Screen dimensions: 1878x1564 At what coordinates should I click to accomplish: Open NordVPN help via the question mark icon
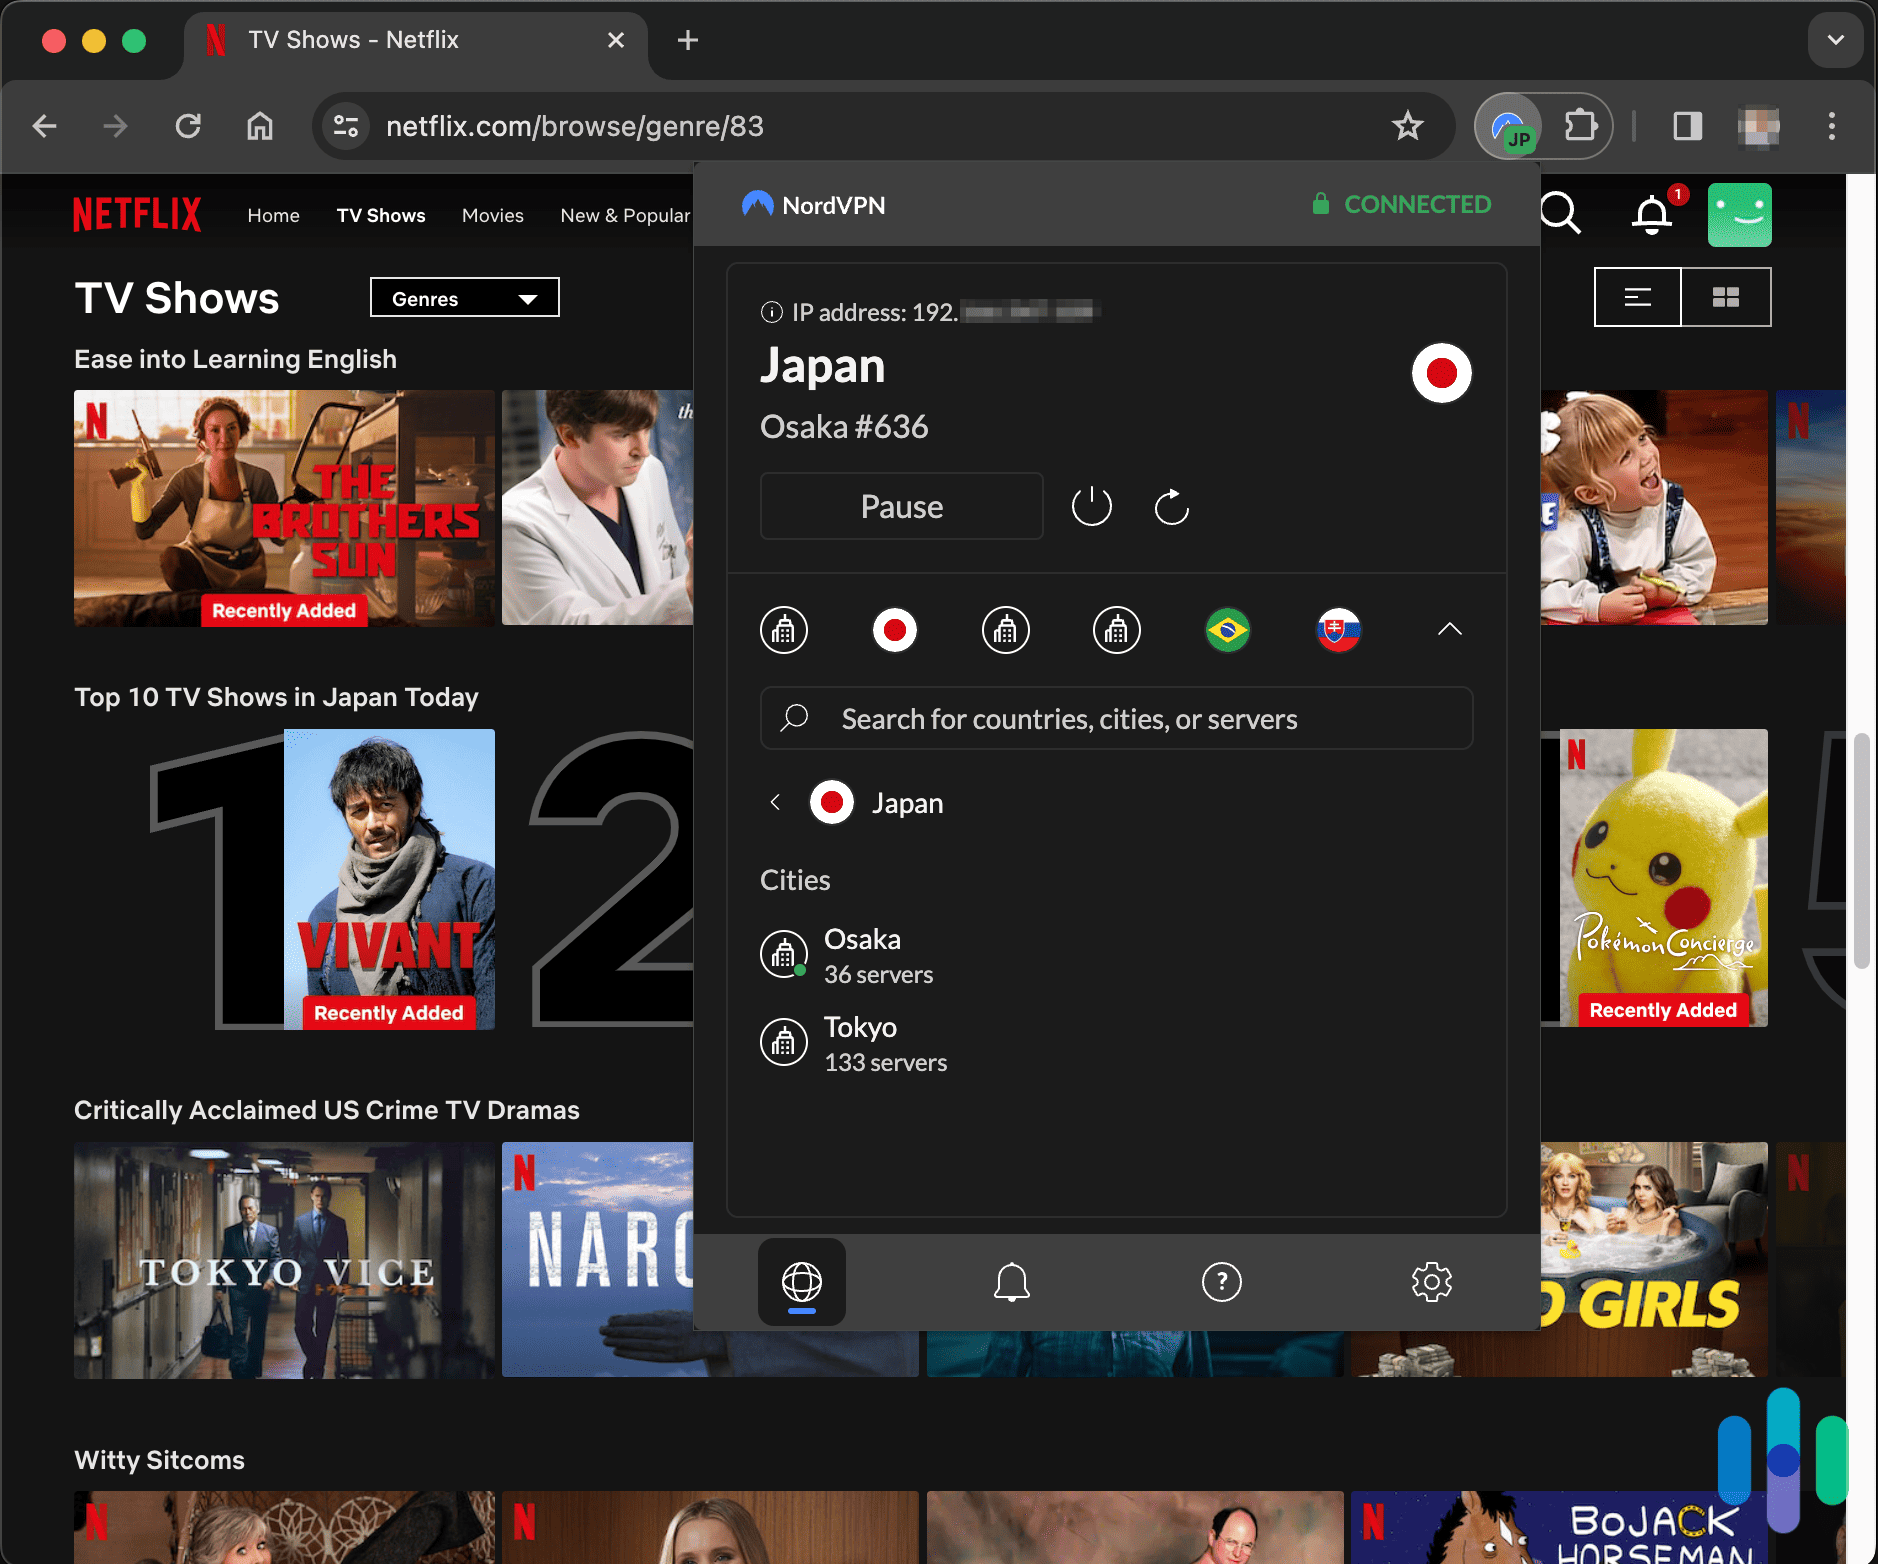1221,1282
